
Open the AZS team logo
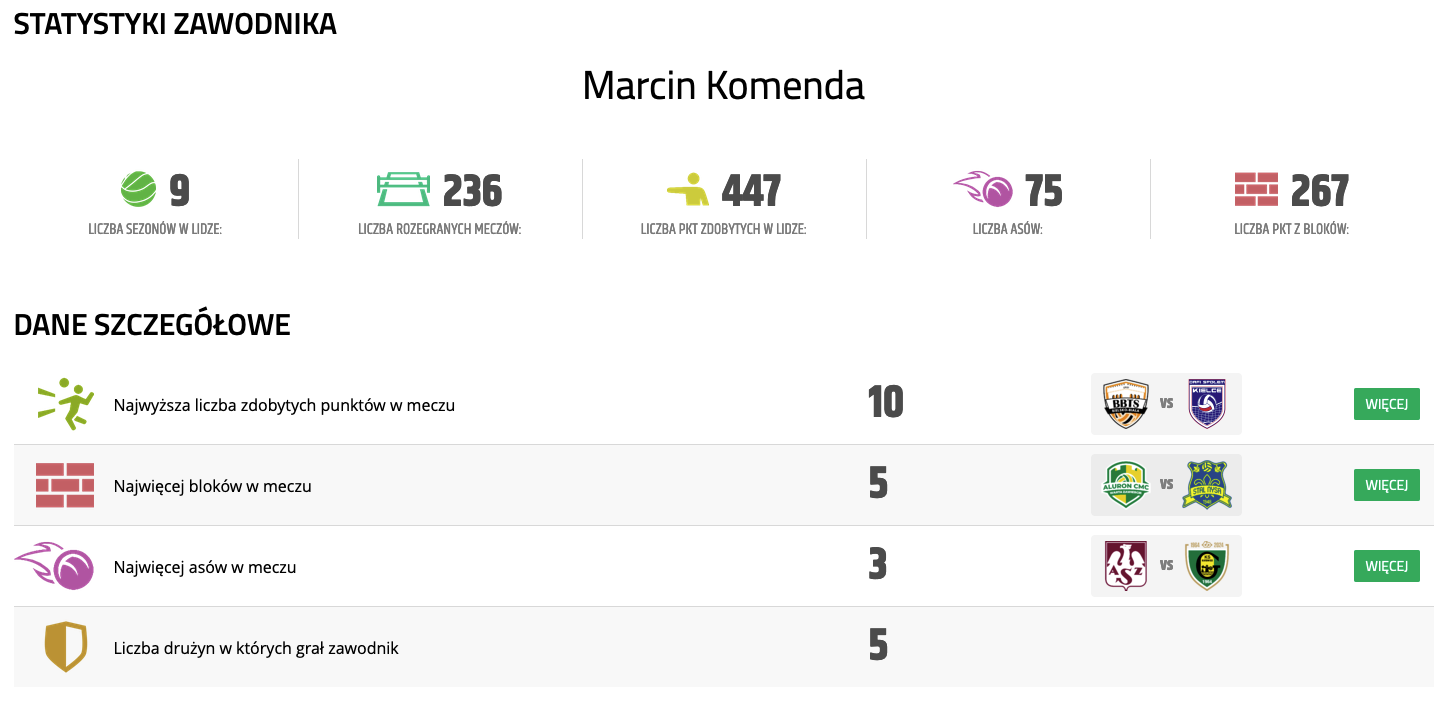(x=1125, y=566)
